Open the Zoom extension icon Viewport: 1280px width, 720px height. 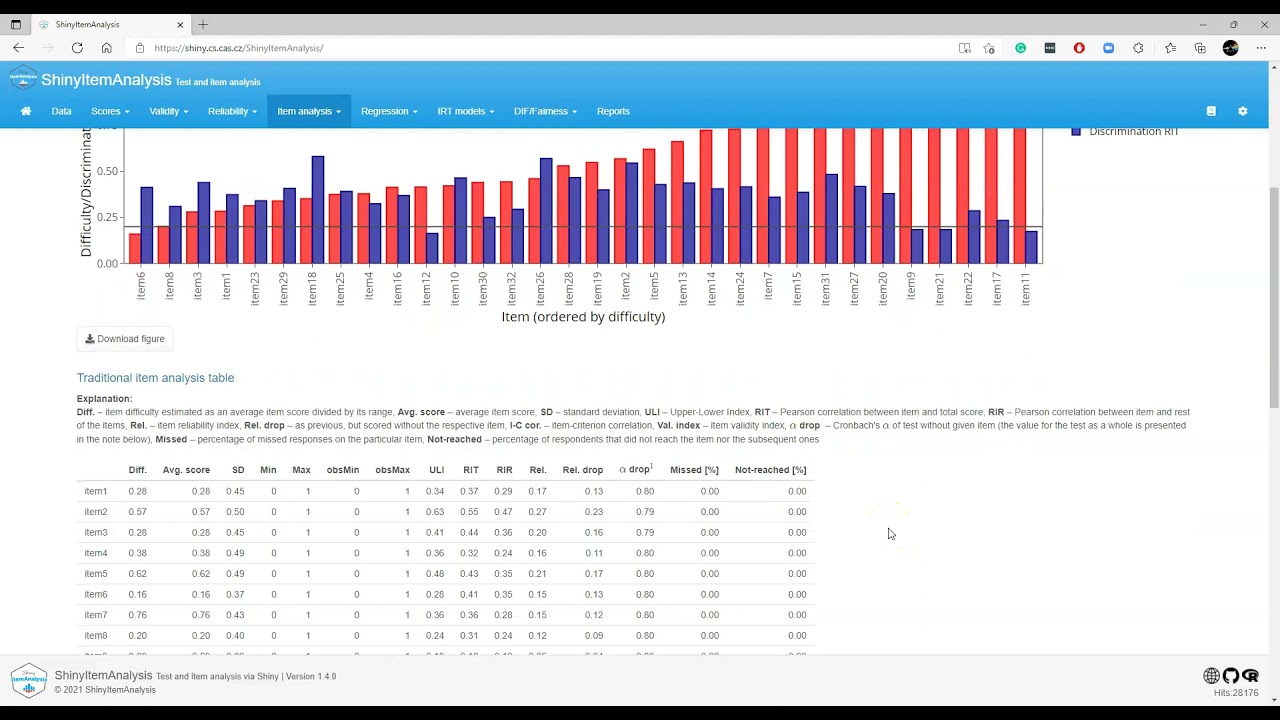(1108, 48)
